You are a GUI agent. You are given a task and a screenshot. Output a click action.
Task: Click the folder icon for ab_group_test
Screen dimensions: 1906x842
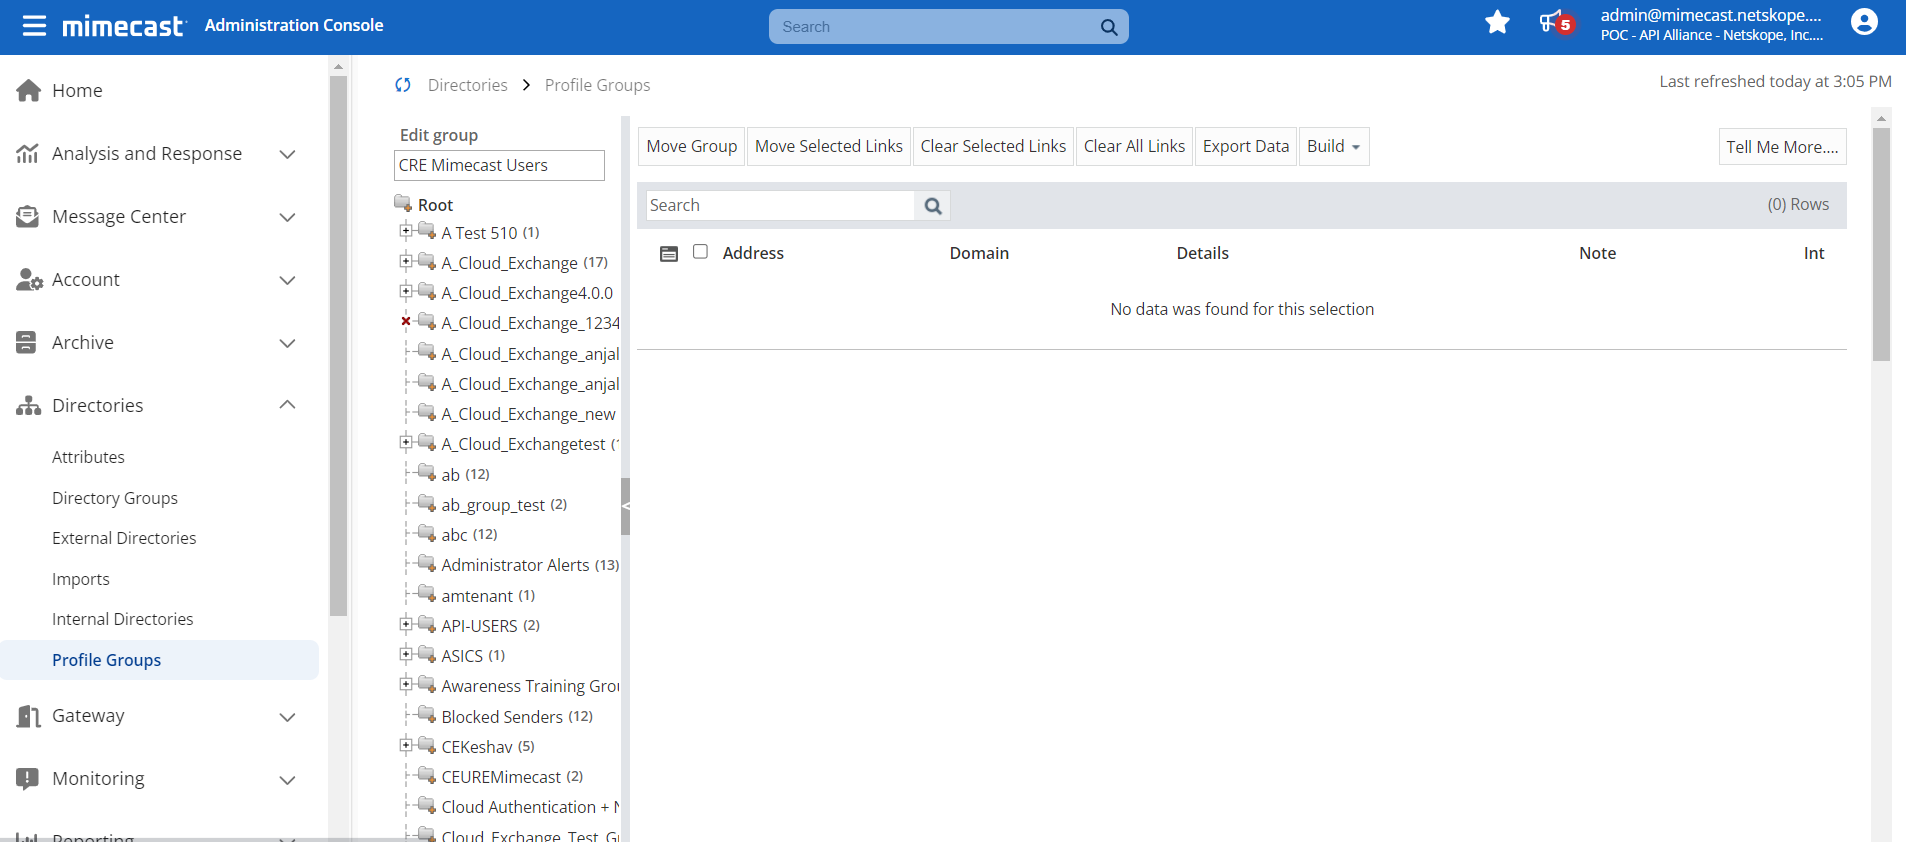[427, 503]
